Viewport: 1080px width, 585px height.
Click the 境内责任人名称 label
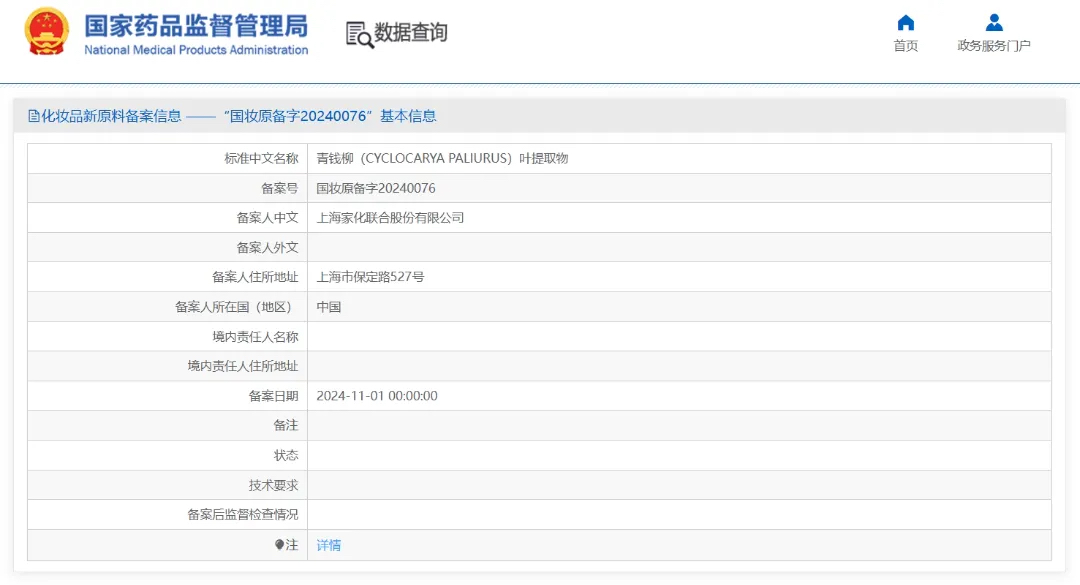click(255, 336)
